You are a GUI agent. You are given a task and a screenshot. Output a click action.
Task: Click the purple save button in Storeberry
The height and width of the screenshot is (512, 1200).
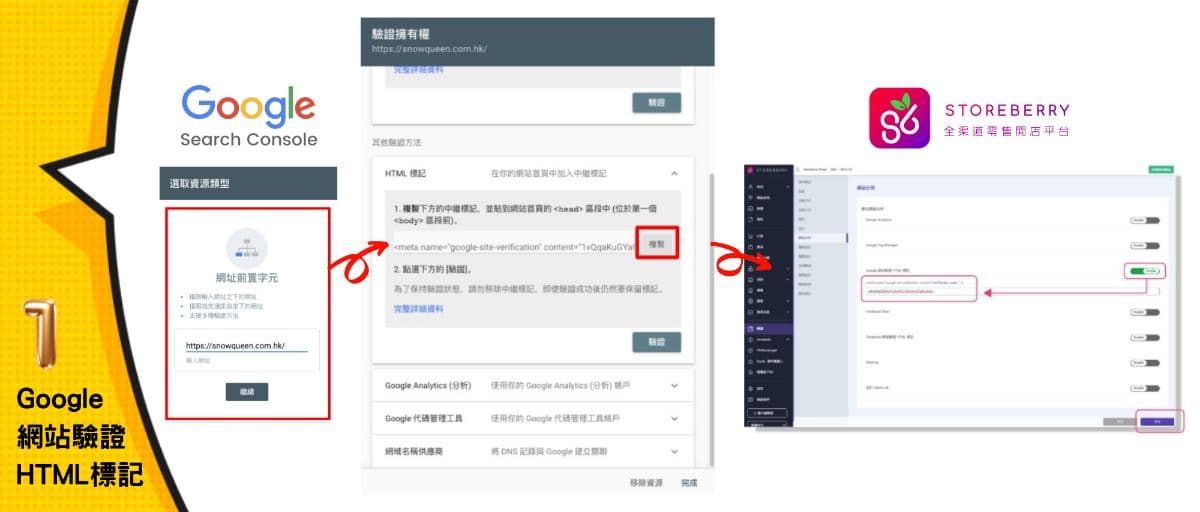[1156, 421]
